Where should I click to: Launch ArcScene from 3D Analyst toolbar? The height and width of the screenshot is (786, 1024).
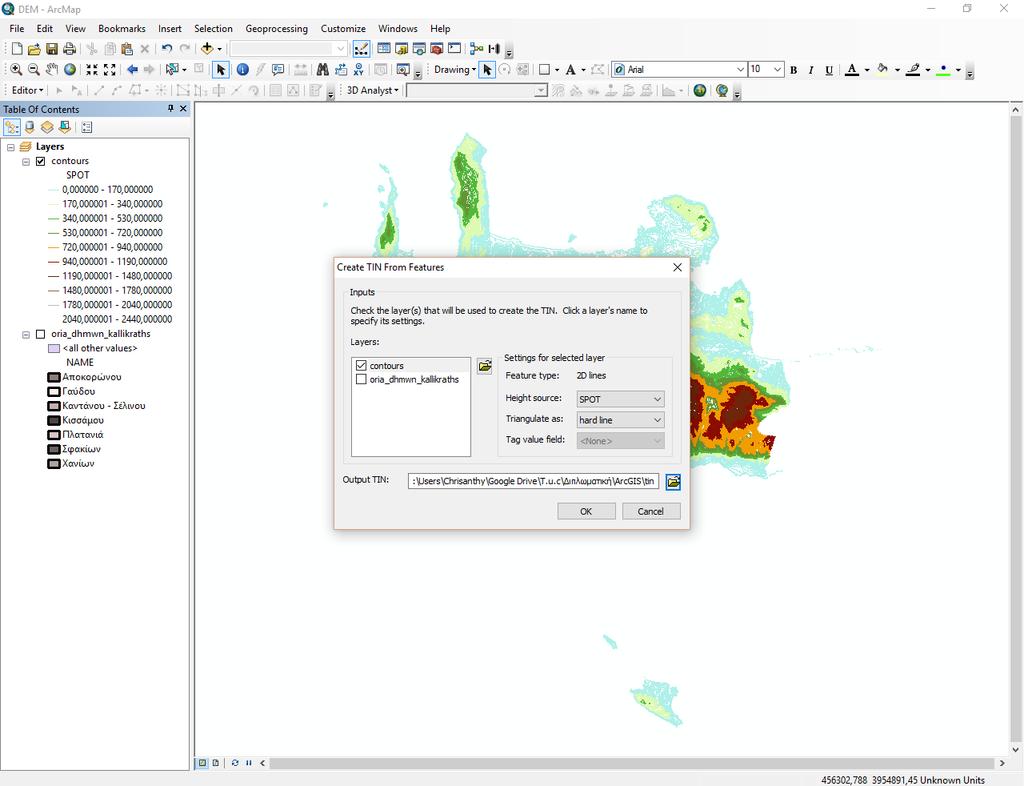click(x=700, y=90)
